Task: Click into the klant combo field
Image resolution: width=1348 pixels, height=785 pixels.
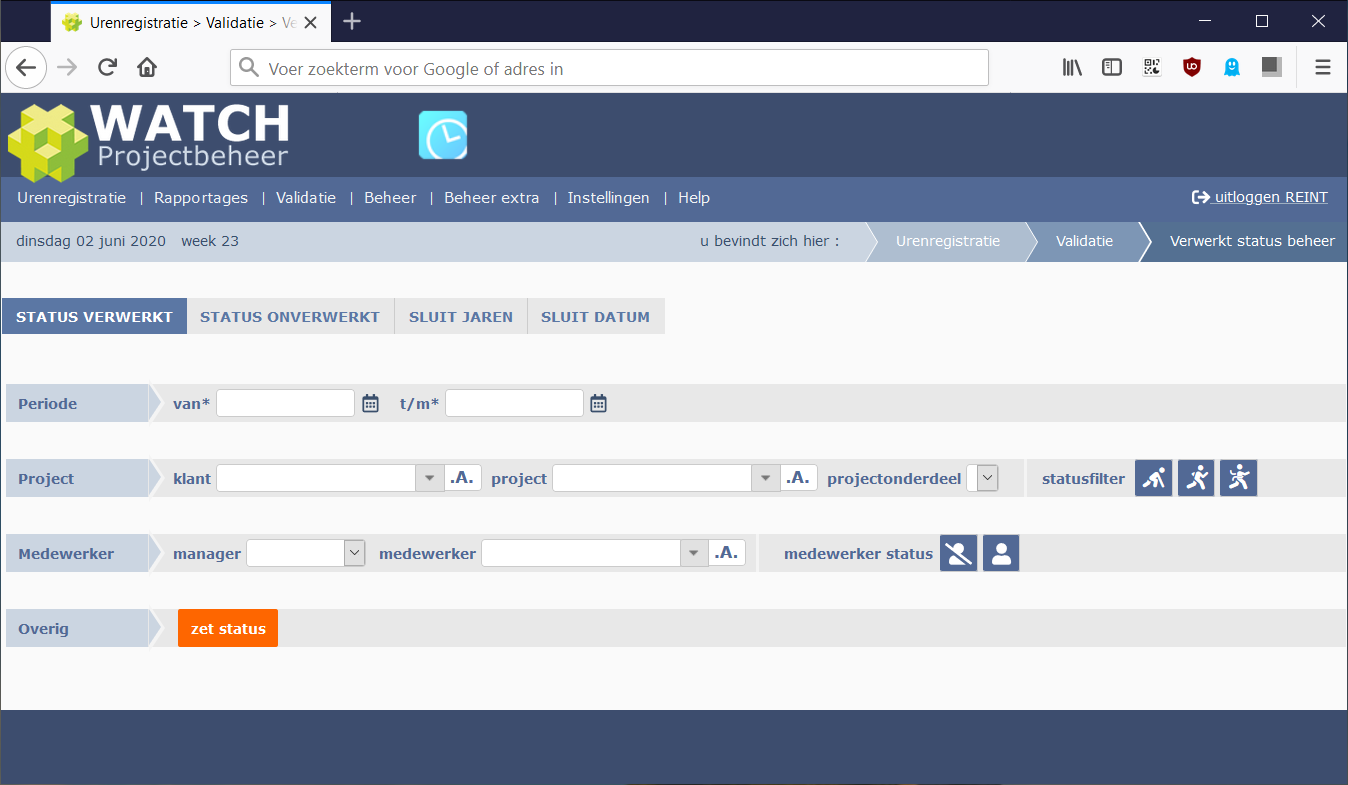Action: [316, 478]
